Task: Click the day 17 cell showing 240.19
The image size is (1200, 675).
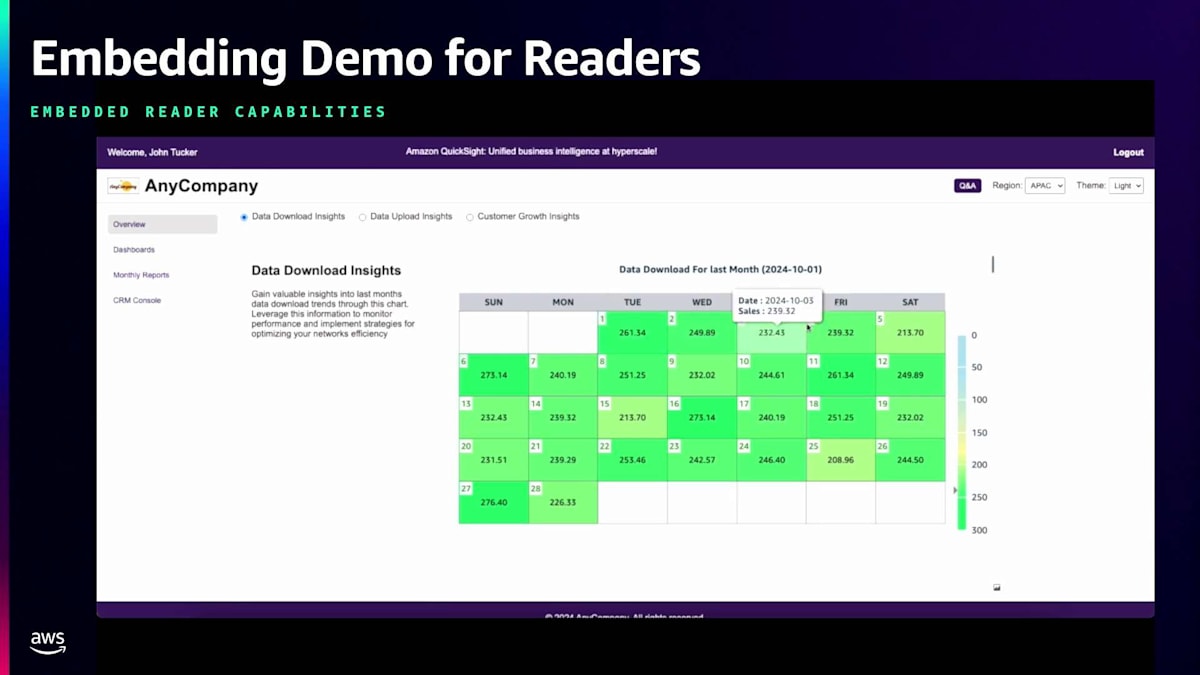Action: click(771, 417)
